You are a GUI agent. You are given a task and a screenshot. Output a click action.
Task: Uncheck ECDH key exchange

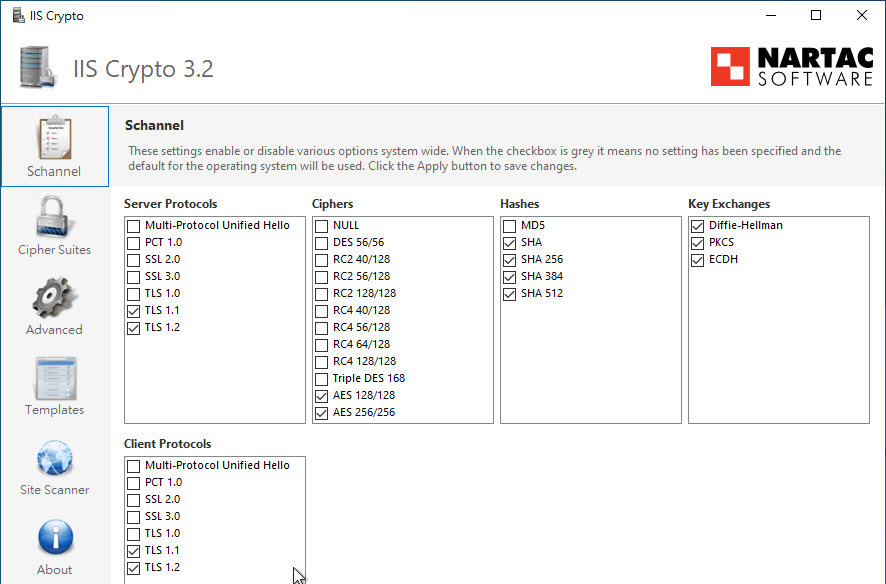(x=698, y=260)
